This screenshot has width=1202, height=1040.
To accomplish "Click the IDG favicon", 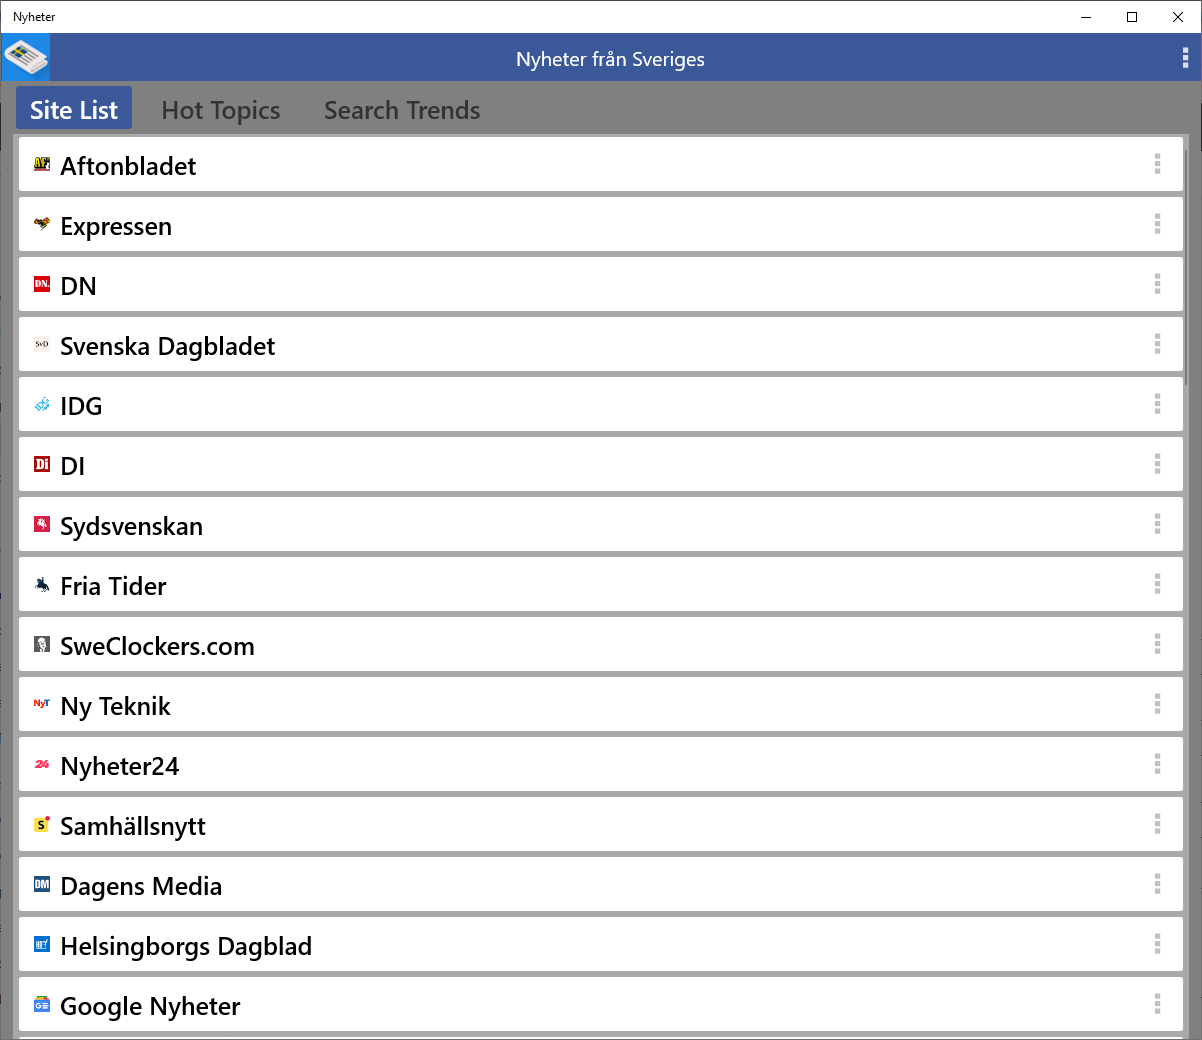I will (x=42, y=404).
